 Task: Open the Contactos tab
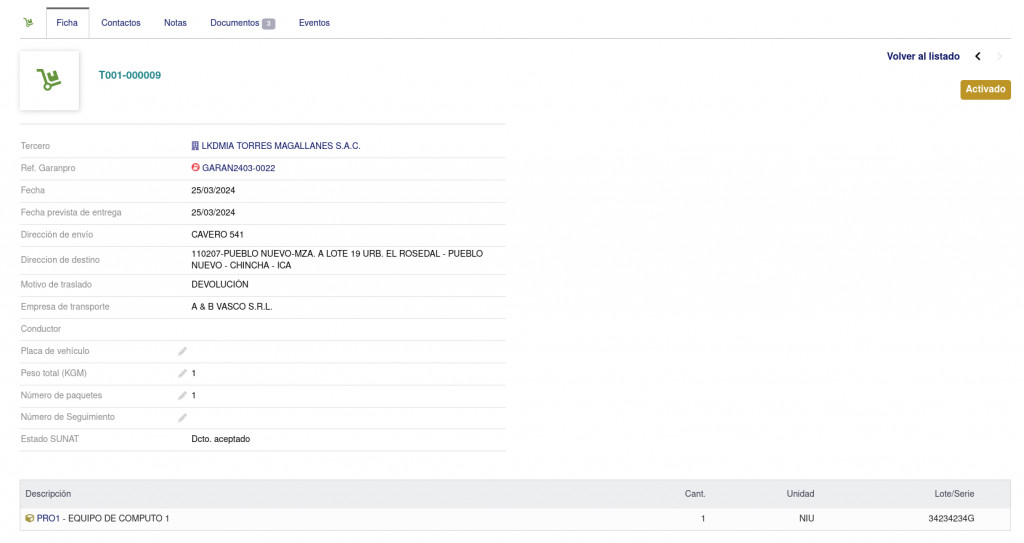[121, 23]
